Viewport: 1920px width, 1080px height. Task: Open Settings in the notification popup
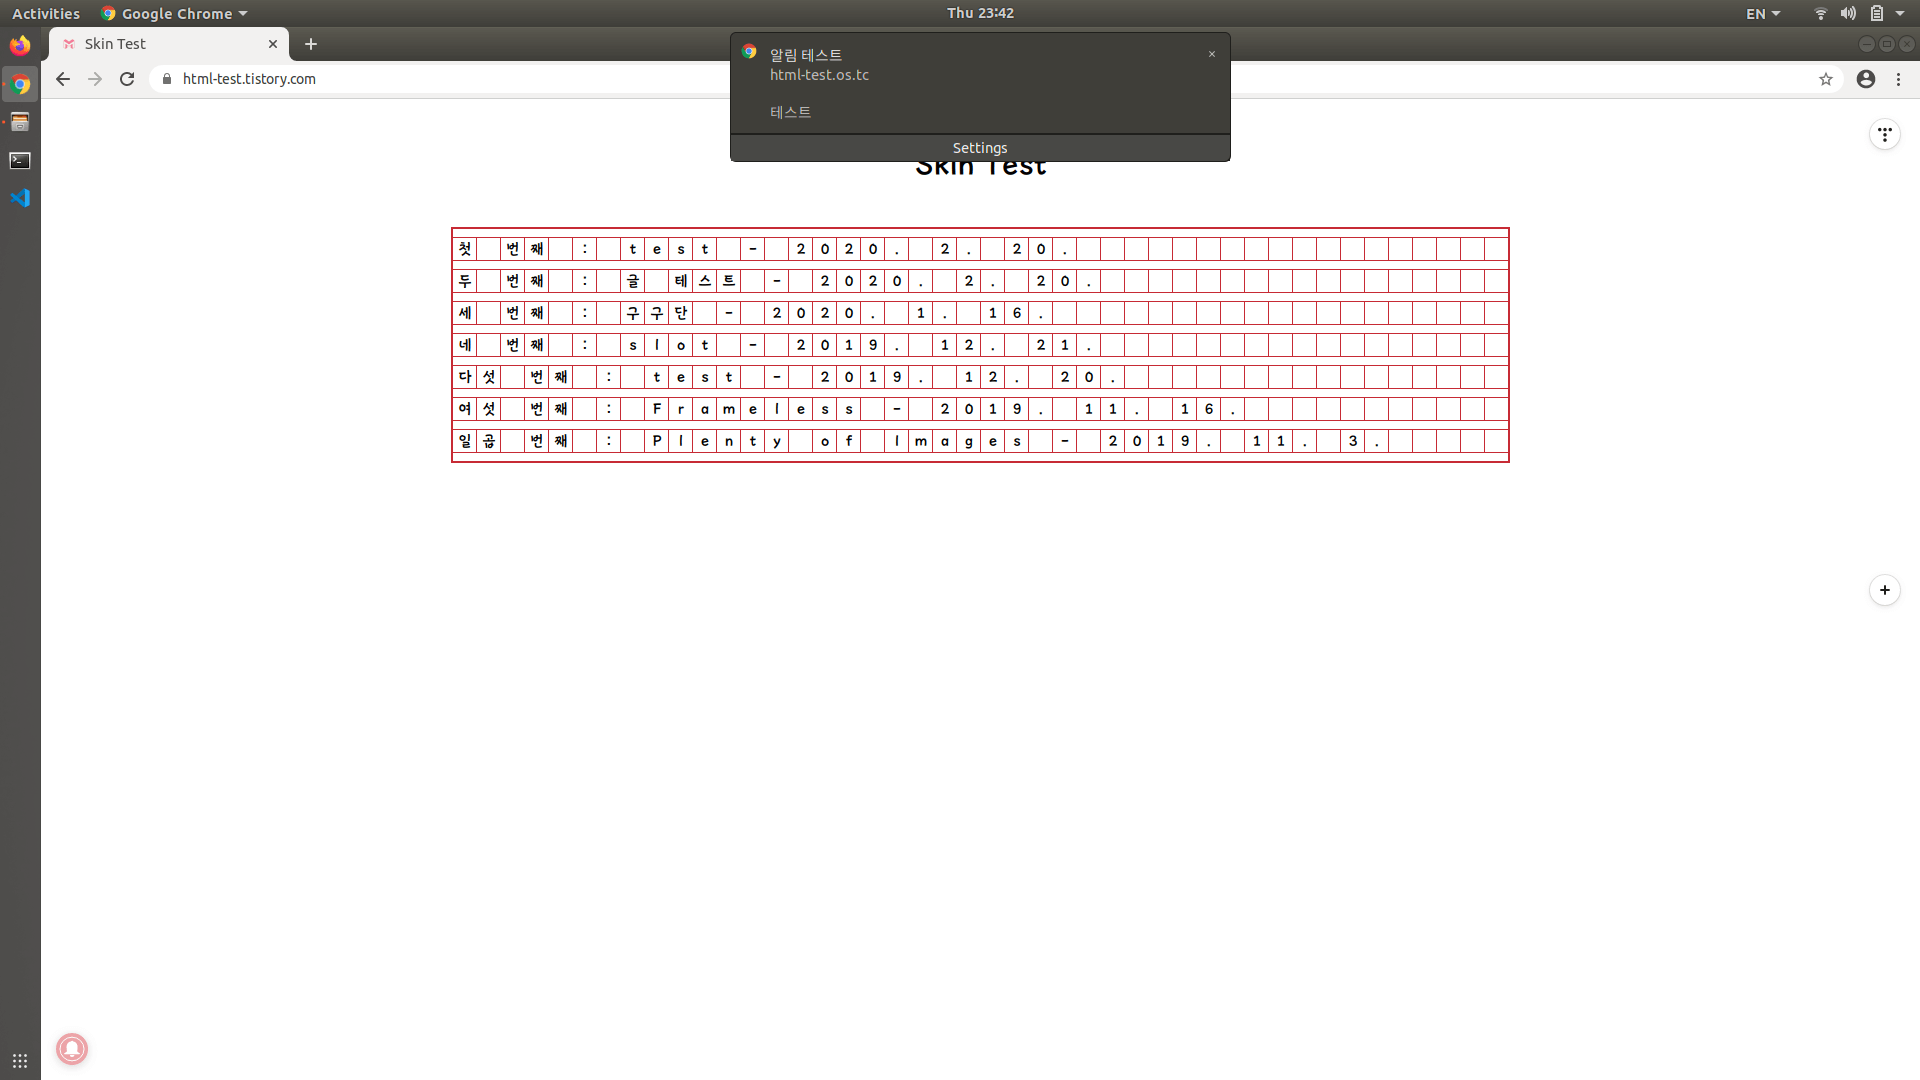click(979, 148)
